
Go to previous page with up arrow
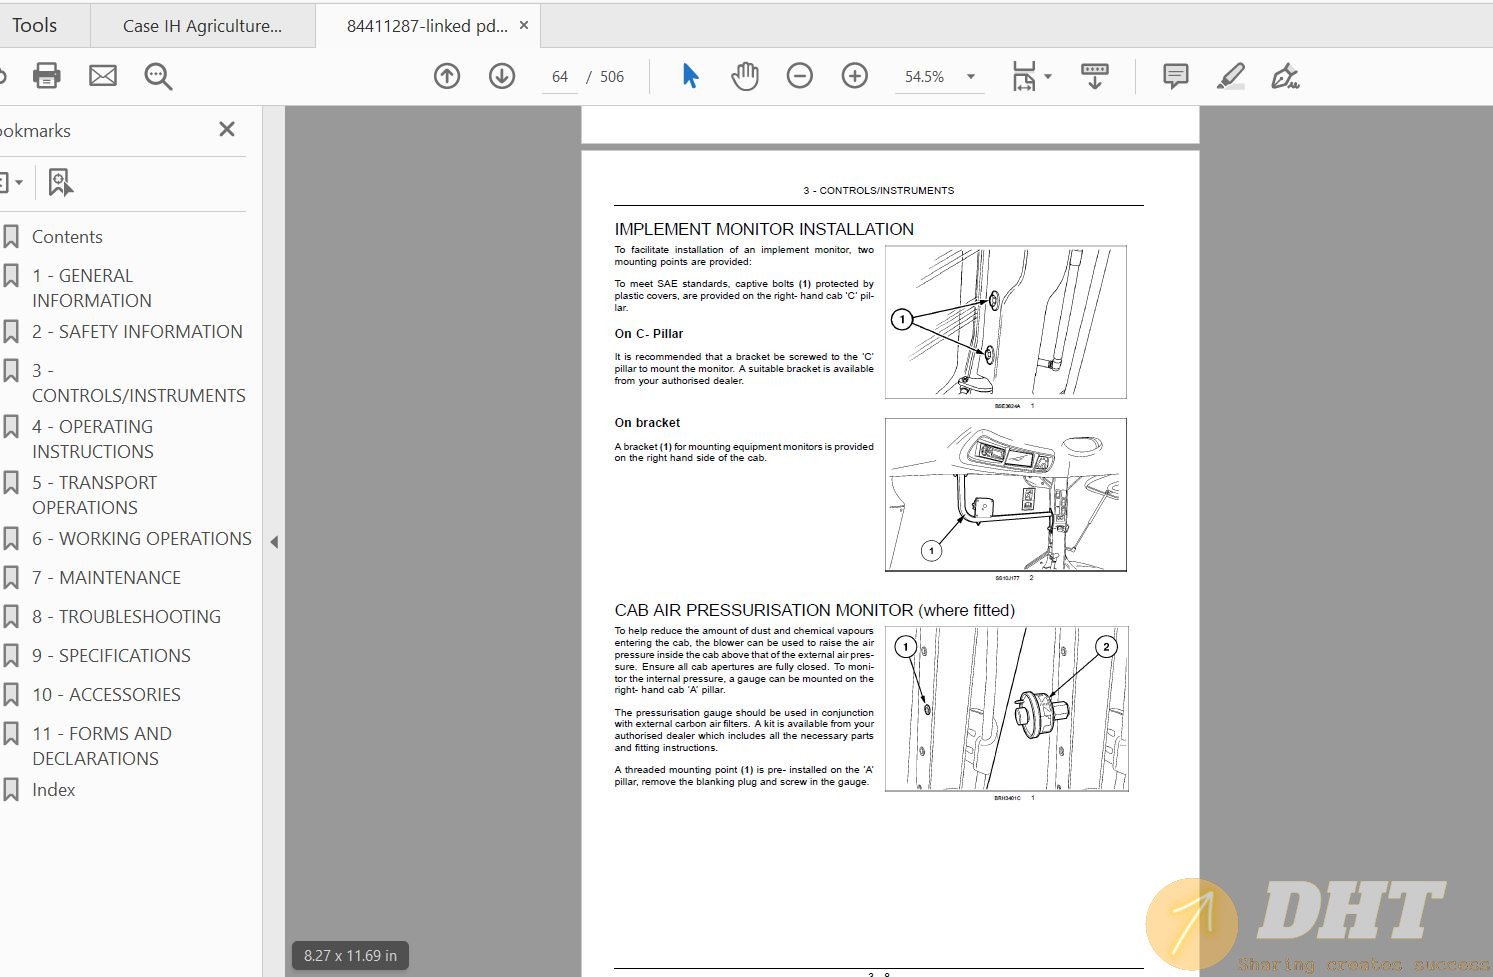coord(447,76)
